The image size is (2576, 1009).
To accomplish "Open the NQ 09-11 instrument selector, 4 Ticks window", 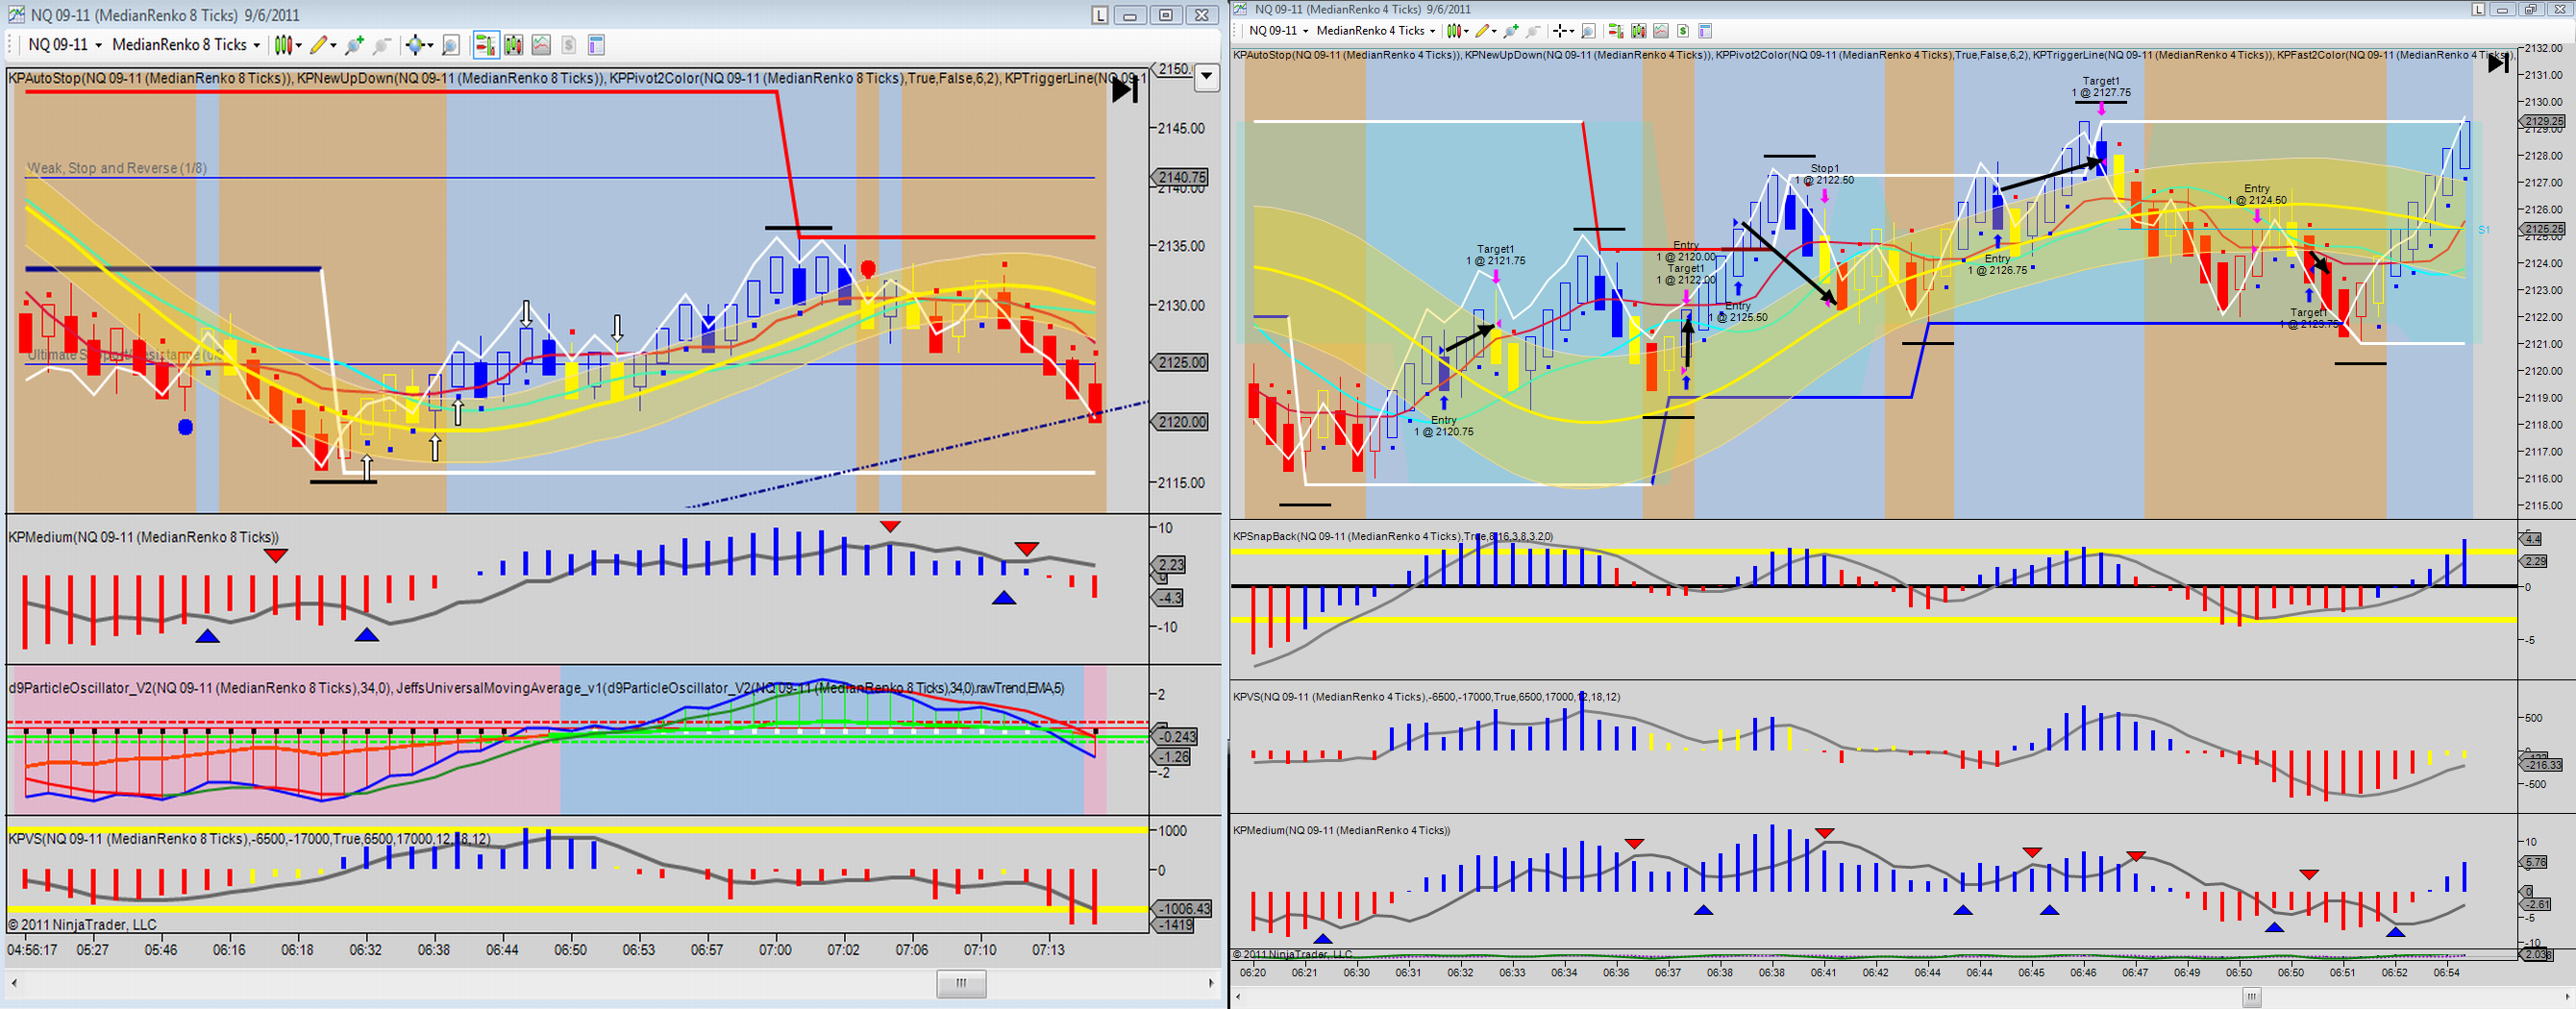I will [1279, 31].
